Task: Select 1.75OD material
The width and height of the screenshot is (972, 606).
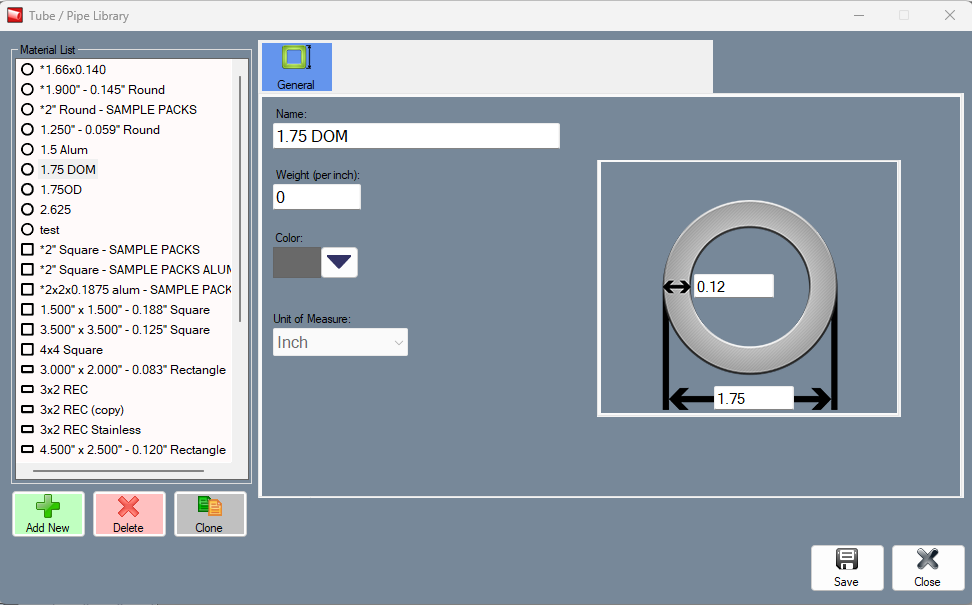Action: coord(61,190)
